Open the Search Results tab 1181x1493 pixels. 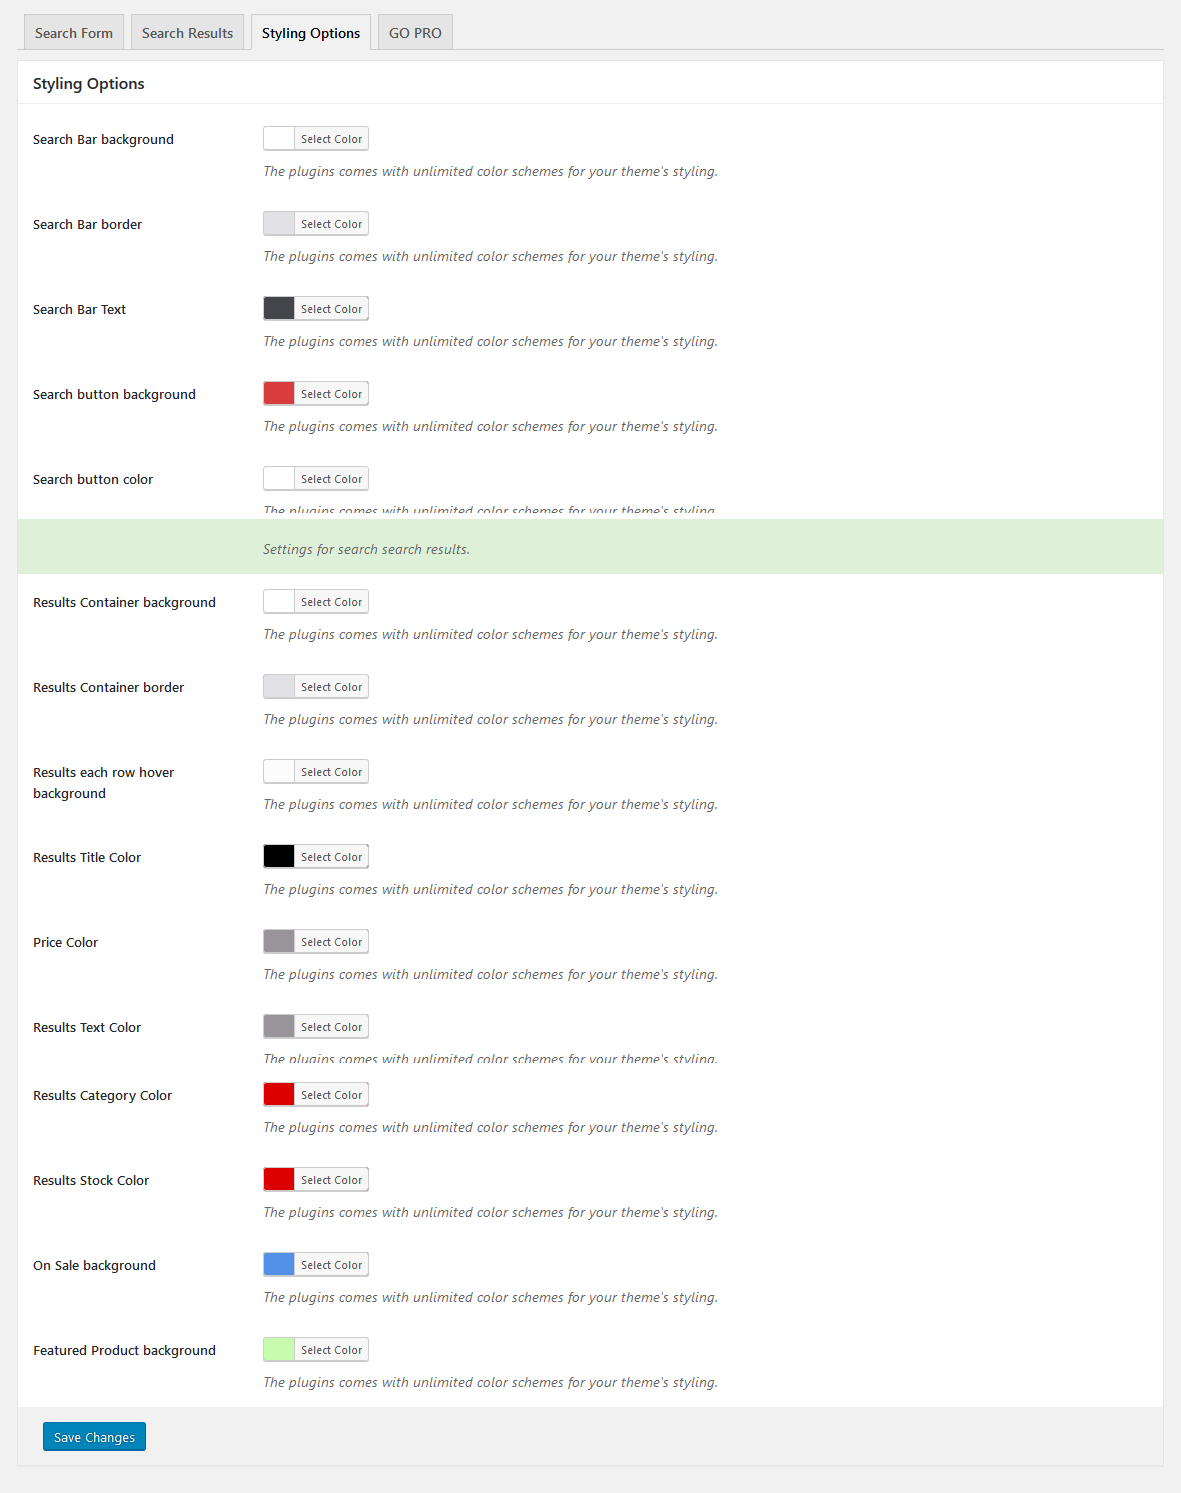tap(187, 33)
